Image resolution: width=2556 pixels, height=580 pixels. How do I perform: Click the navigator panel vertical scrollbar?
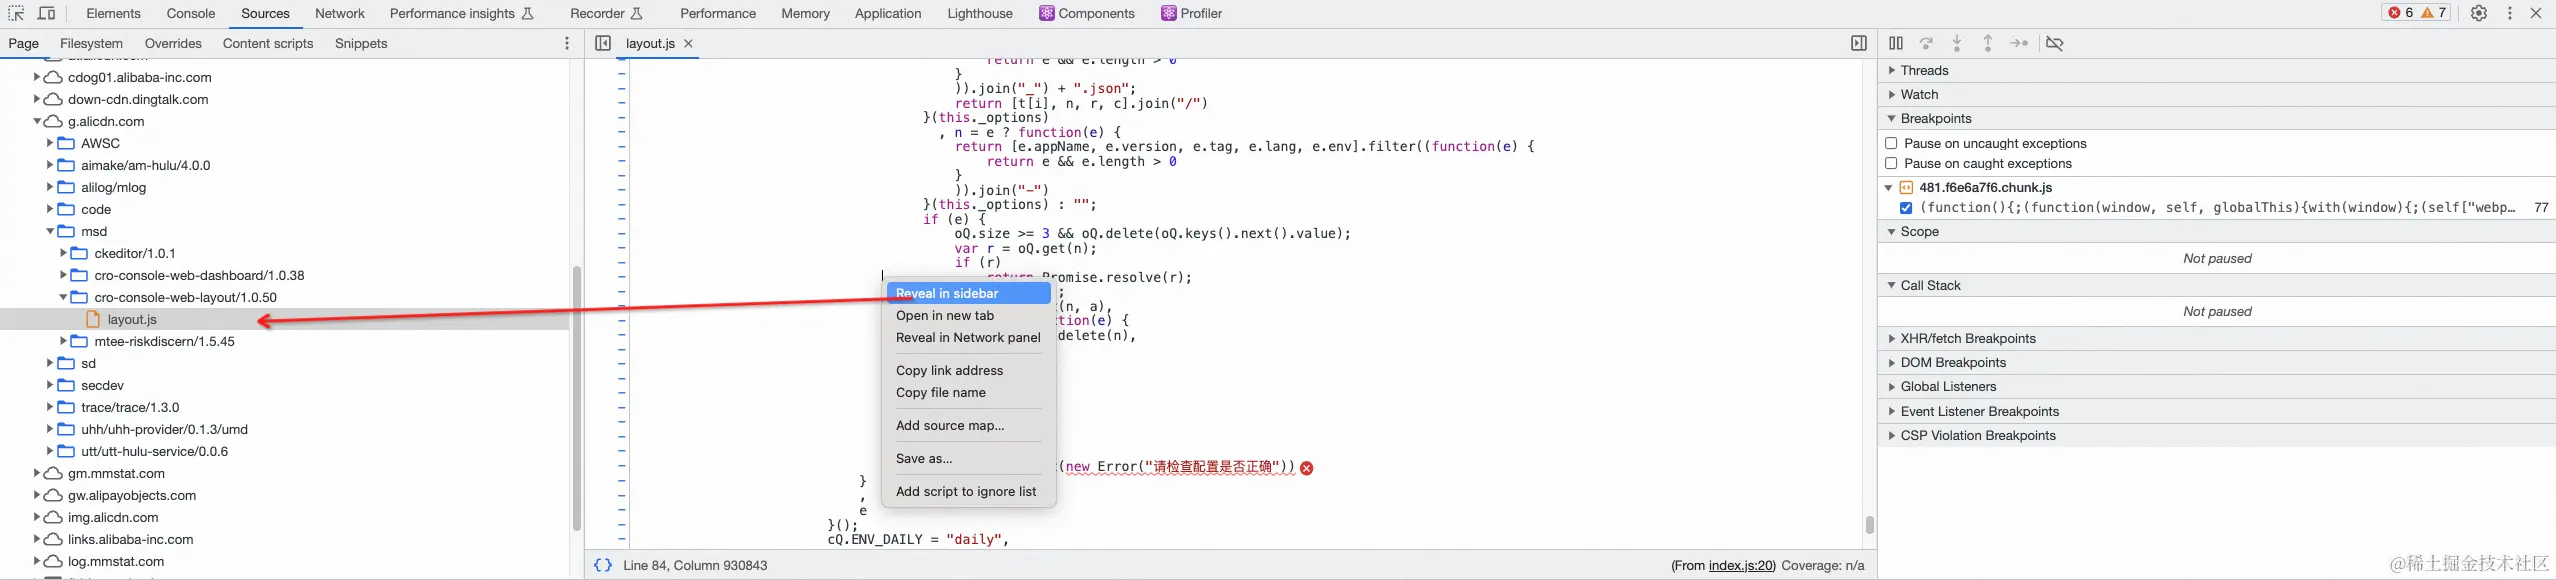tap(577, 398)
